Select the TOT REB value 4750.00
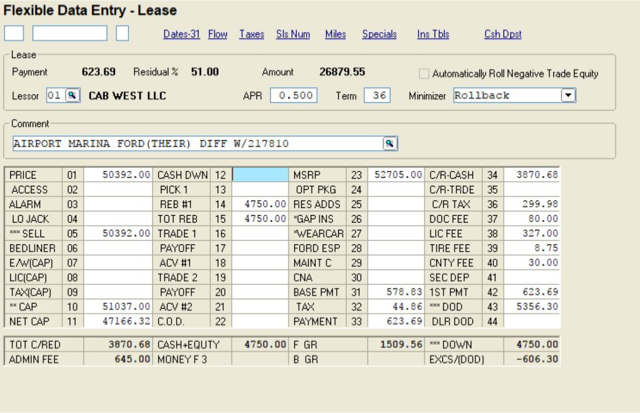Image resolution: width=640 pixels, height=413 pixels. [x=260, y=219]
